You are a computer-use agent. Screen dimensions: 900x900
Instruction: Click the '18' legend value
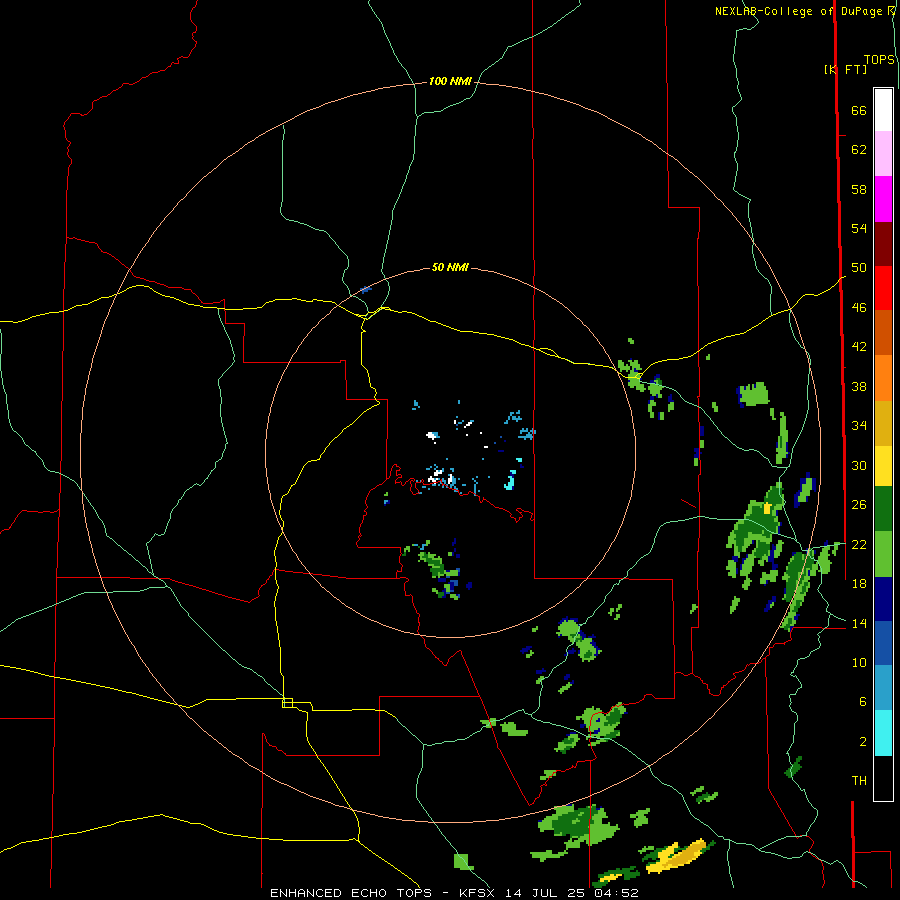pos(859,583)
